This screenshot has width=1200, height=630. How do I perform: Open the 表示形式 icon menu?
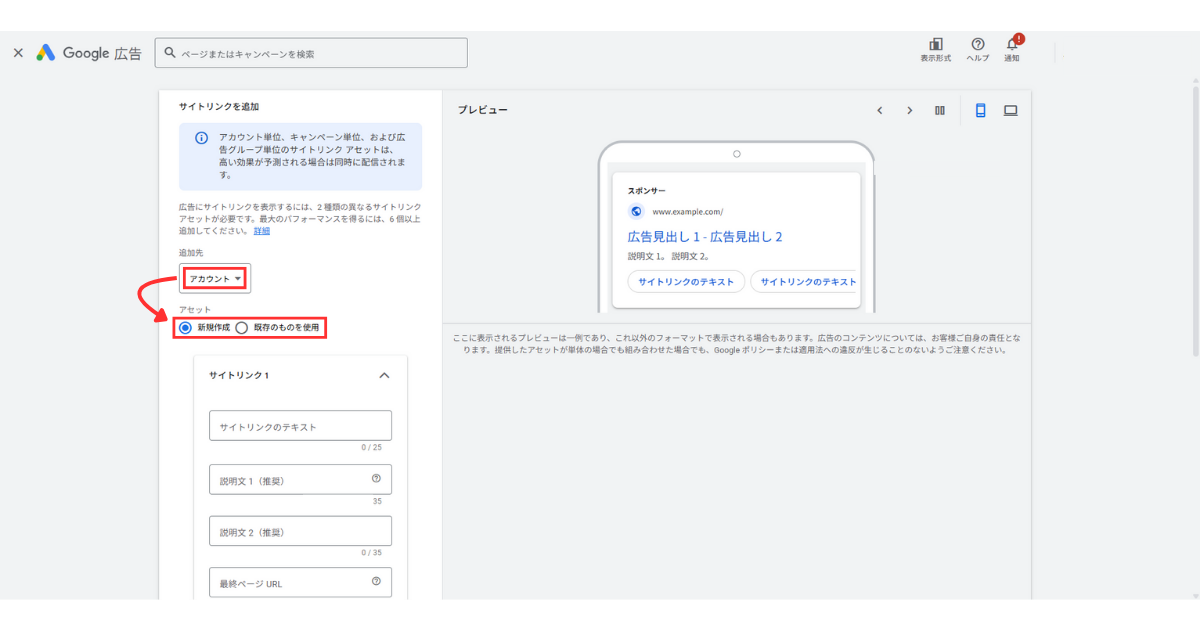936,50
